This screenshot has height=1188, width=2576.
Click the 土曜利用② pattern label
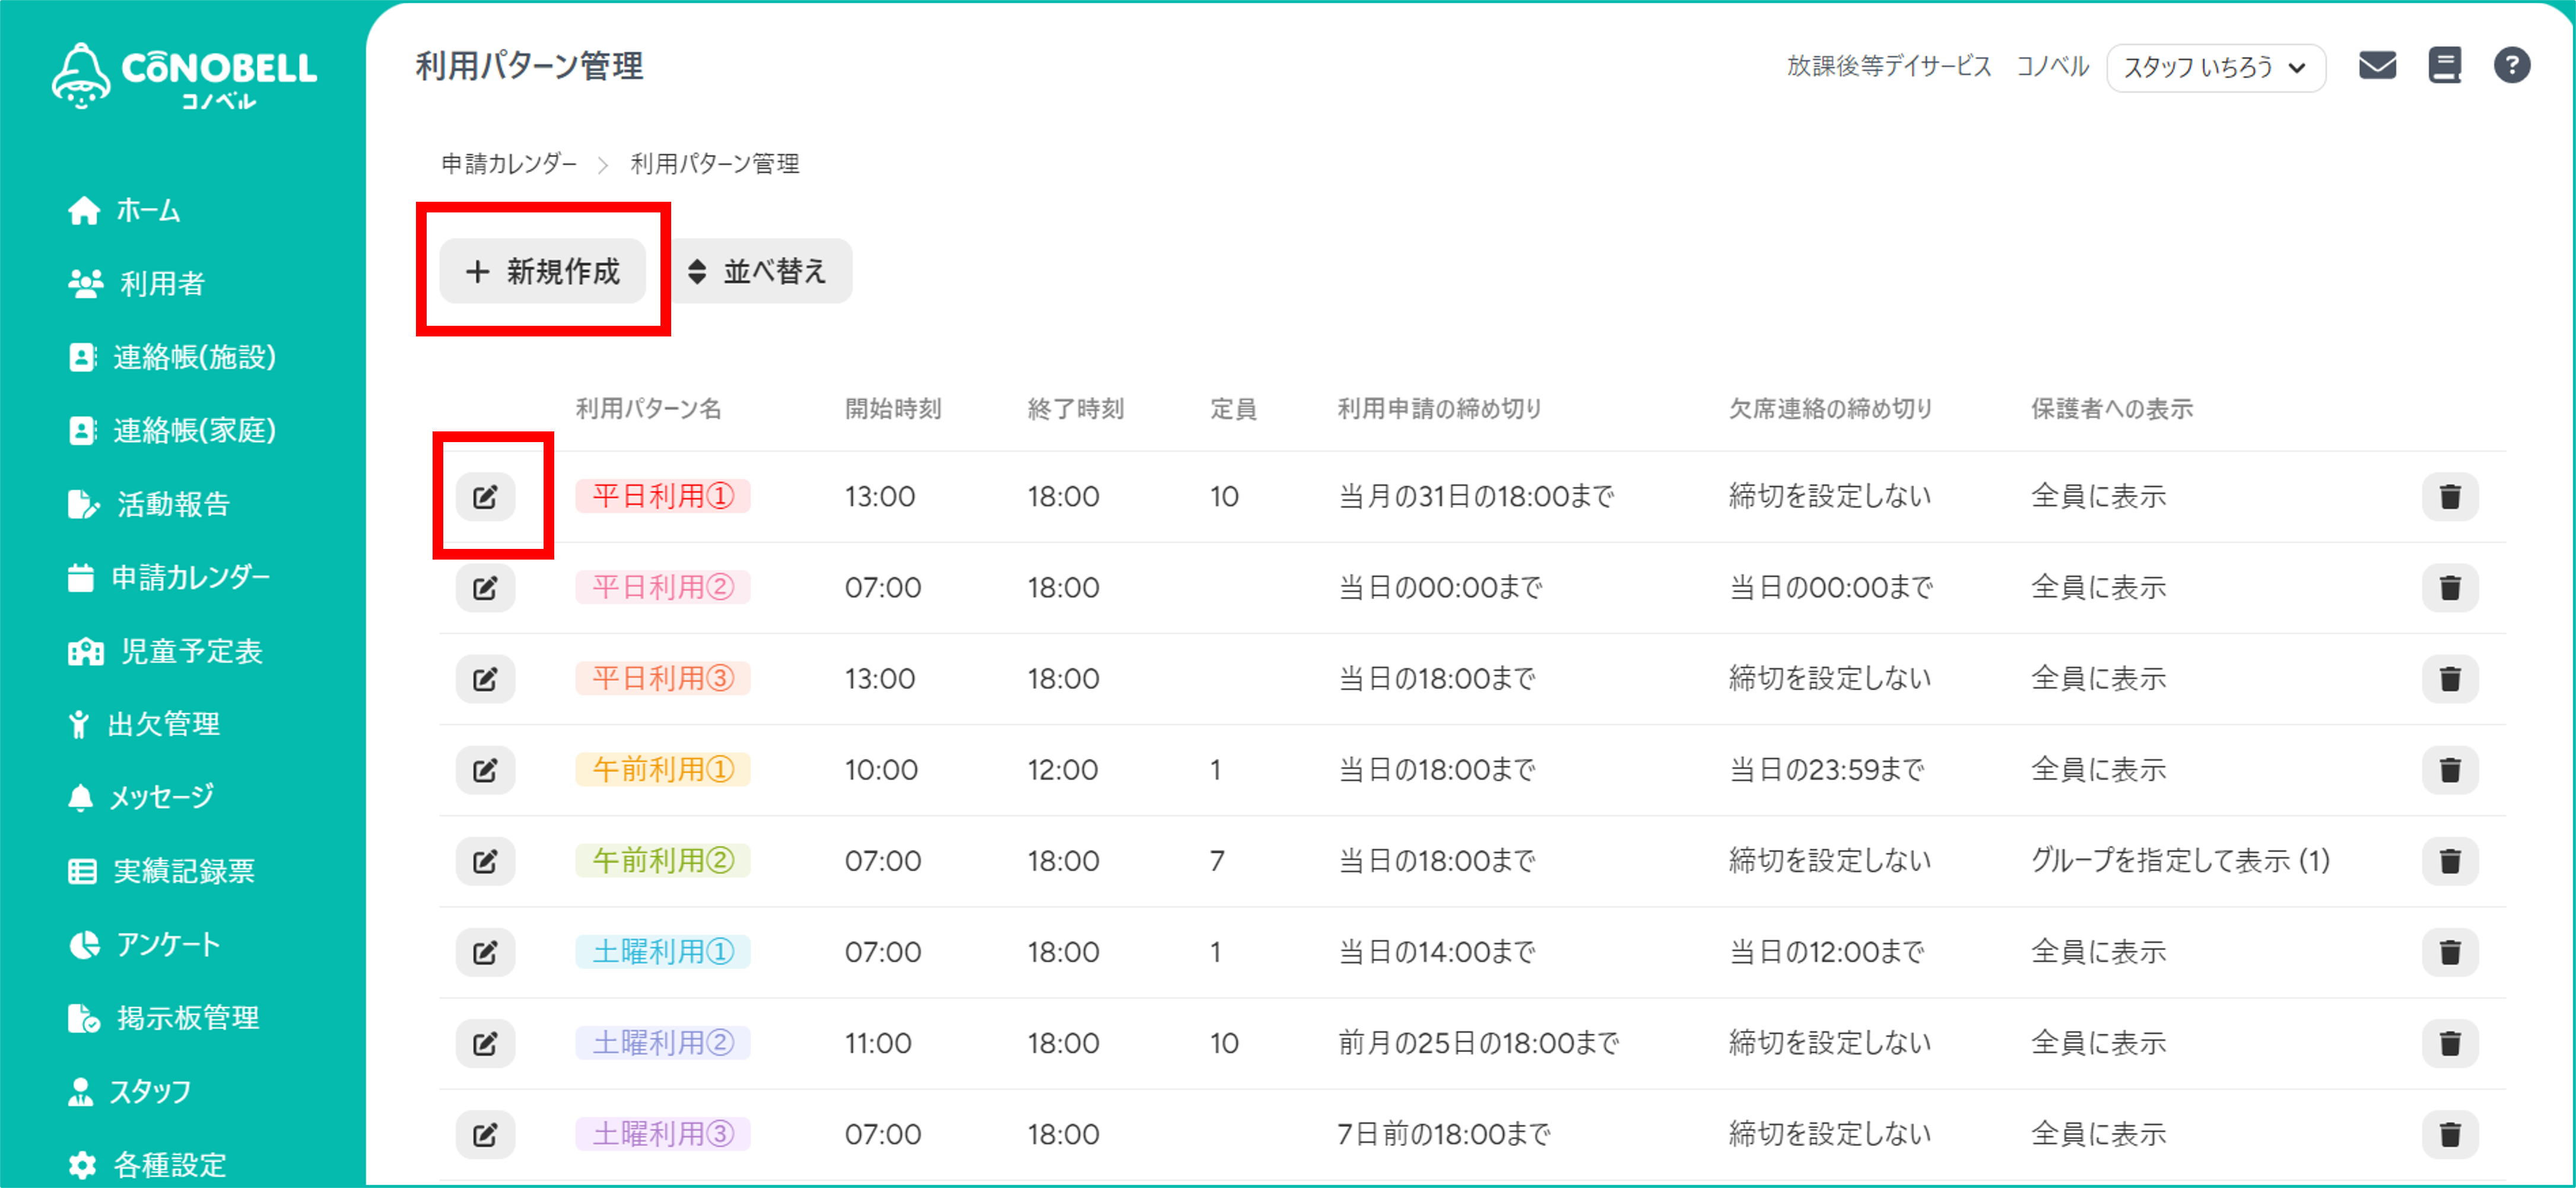click(663, 1043)
